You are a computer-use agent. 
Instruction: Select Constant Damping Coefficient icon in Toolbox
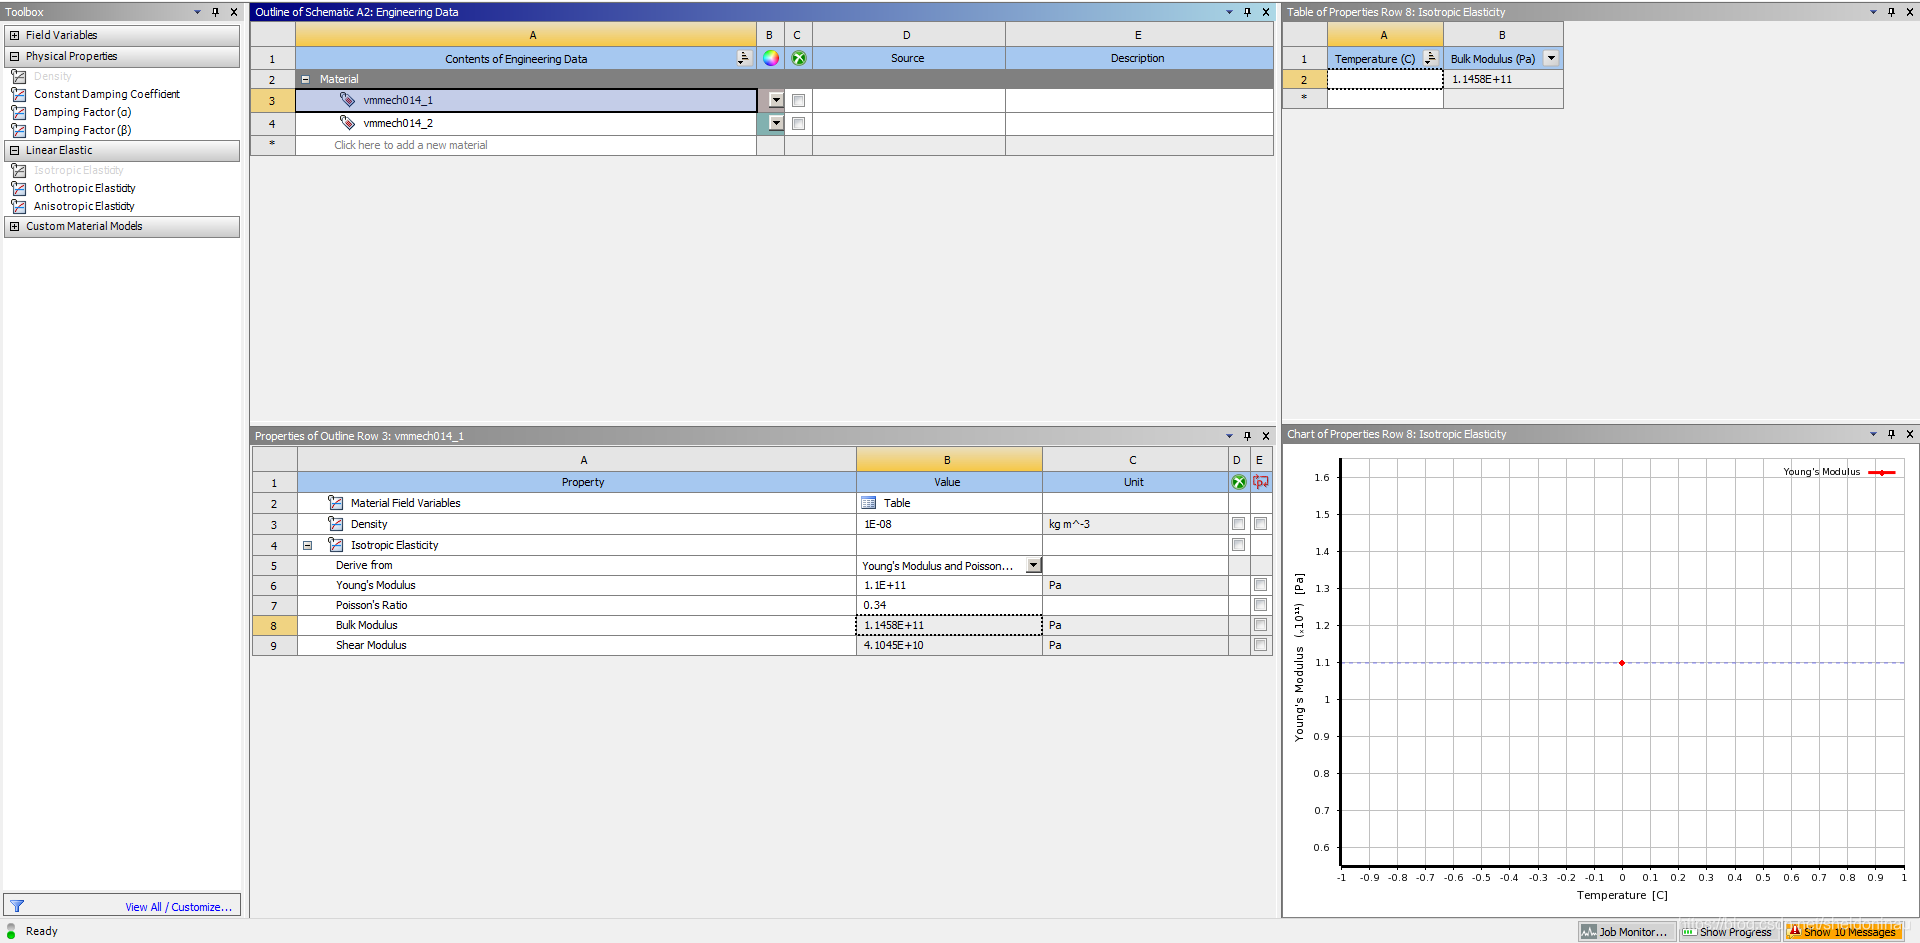point(18,94)
